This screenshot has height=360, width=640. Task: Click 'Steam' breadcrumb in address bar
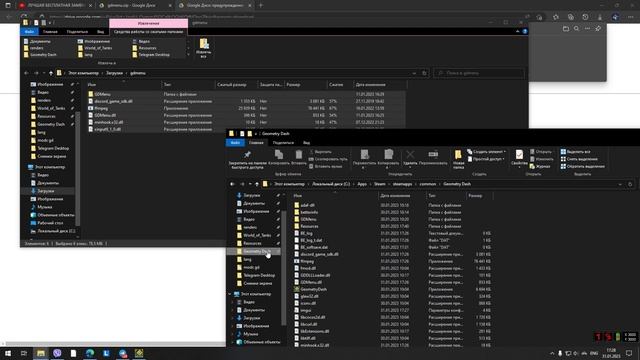380,184
